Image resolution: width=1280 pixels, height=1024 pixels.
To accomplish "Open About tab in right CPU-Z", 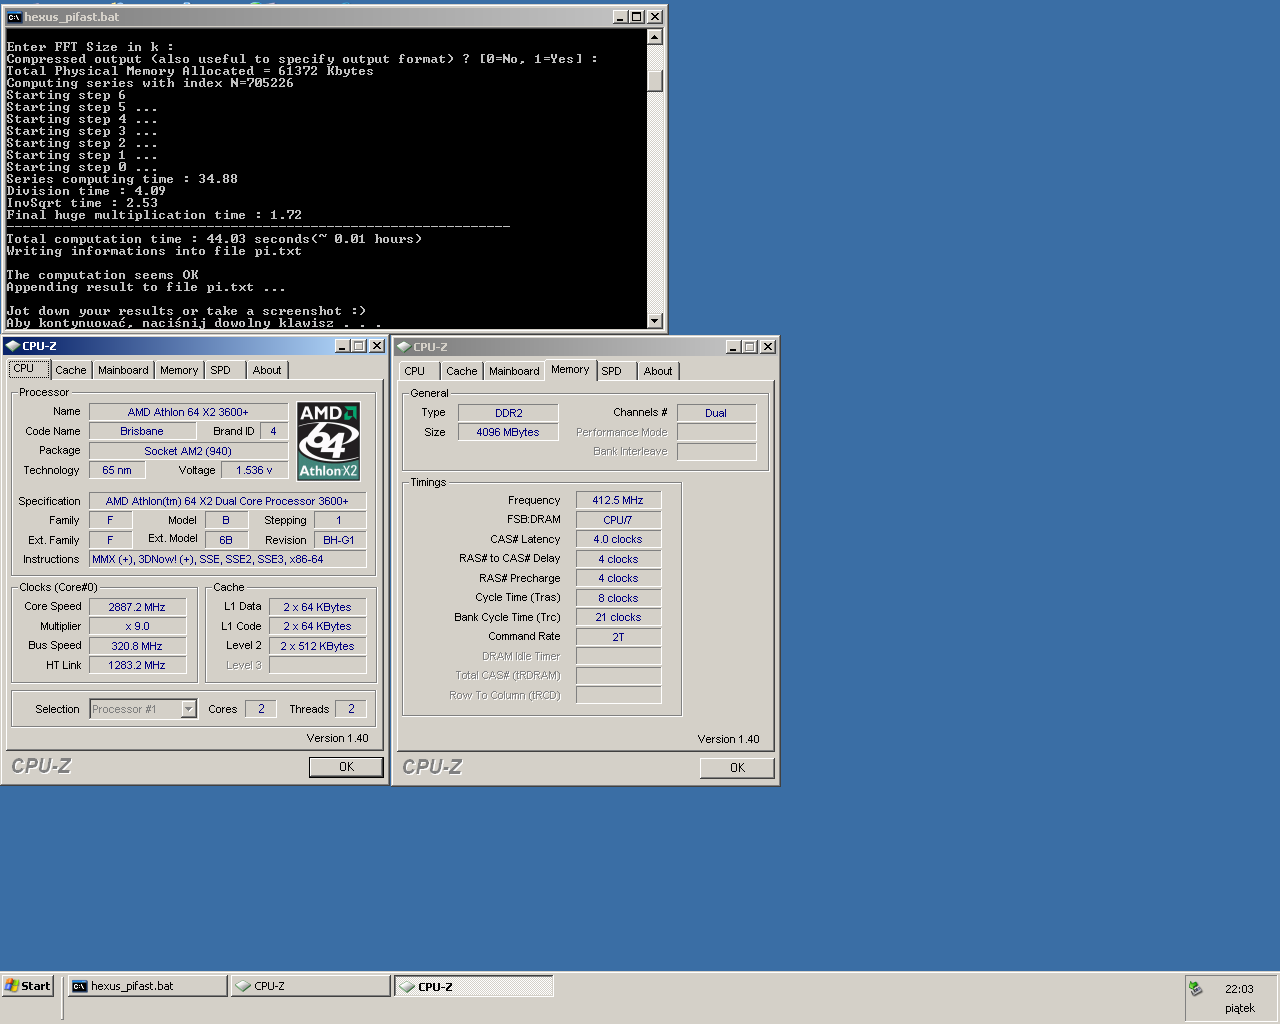I will [x=658, y=371].
